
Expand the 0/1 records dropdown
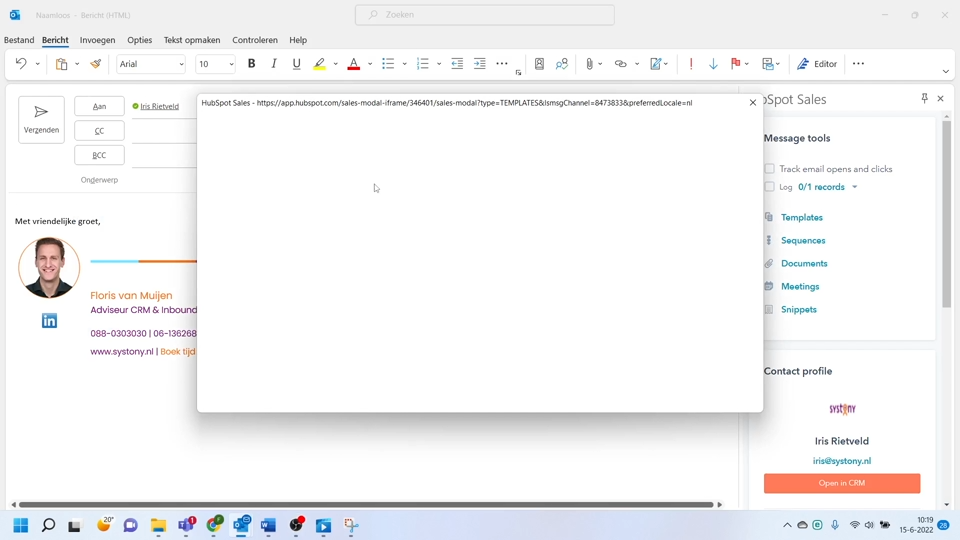[x=854, y=187]
